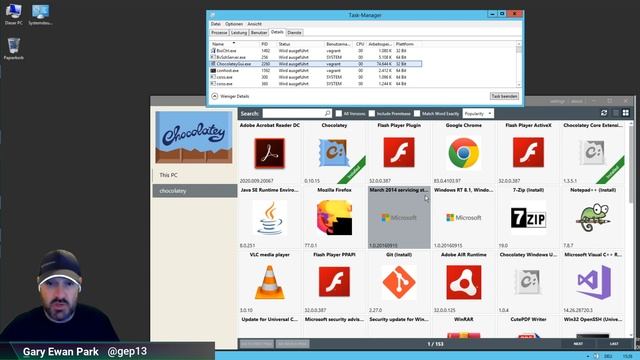
Task: Select the ChocolateyGui.exe process row
Action: pyautogui.click(x=316, y=64)
